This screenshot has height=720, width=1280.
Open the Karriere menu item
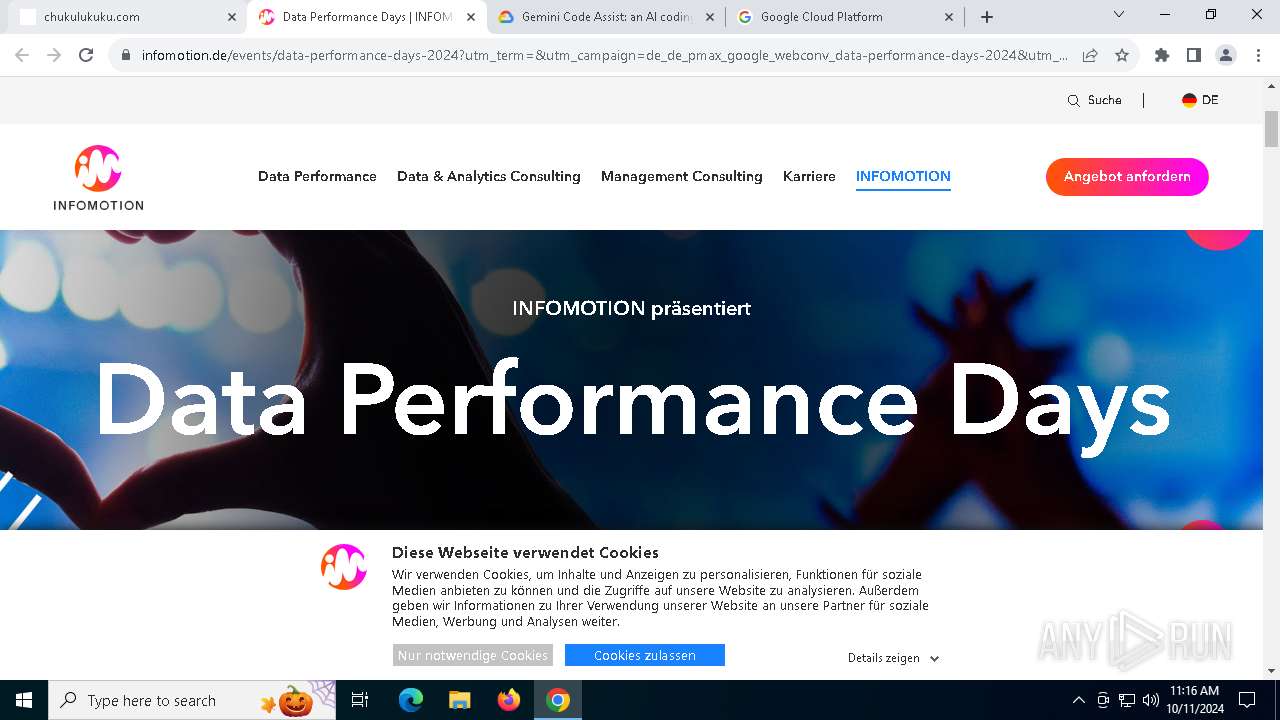pyautogui.click(x=809, y=176)
